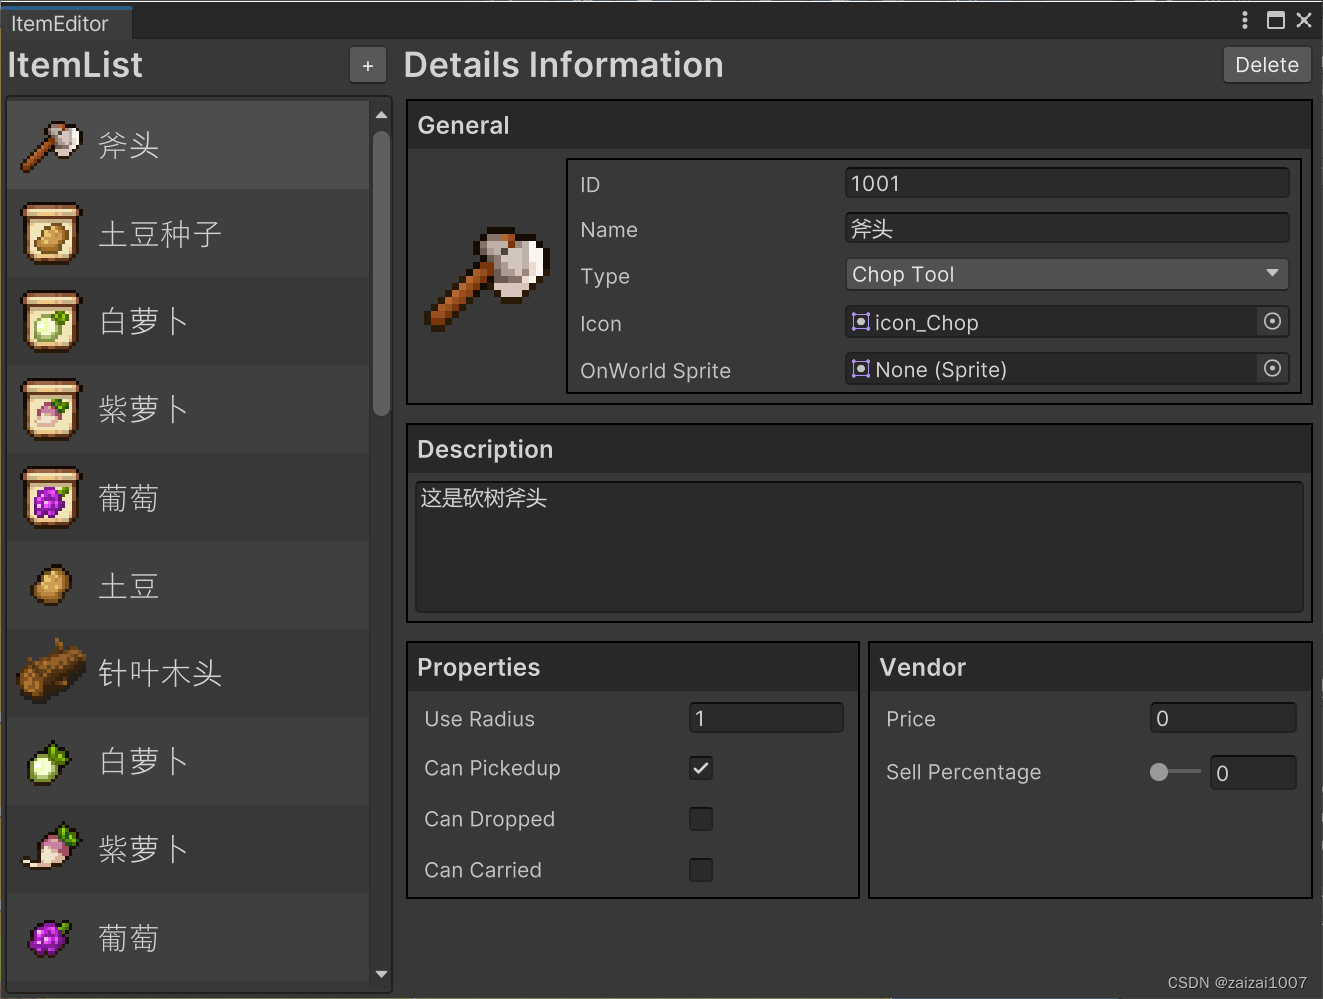Screen dimensions: 1323x999
Task: Select the harvested potato item icon
Action: click(51, 586)
